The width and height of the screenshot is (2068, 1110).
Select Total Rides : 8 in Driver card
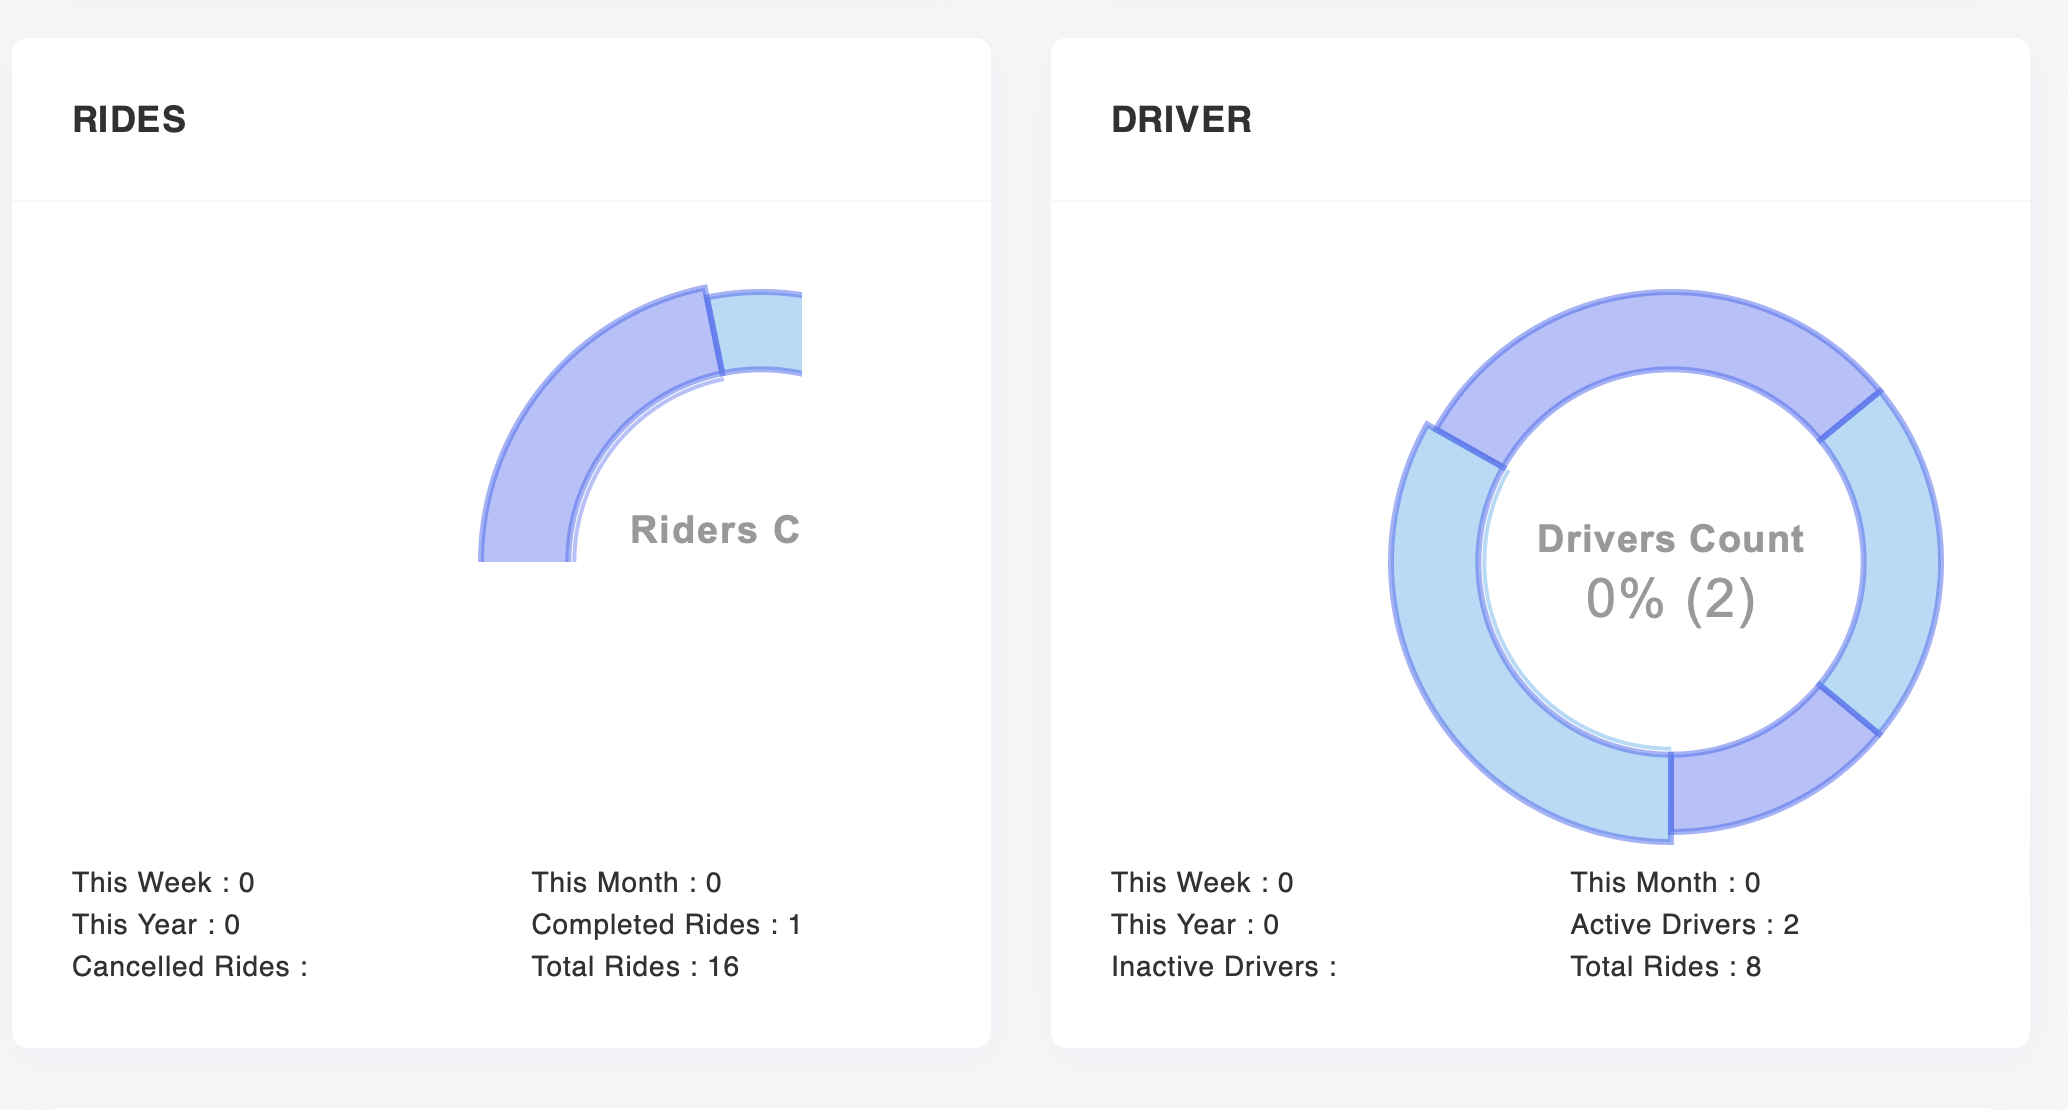click(x=1665, y=967)
